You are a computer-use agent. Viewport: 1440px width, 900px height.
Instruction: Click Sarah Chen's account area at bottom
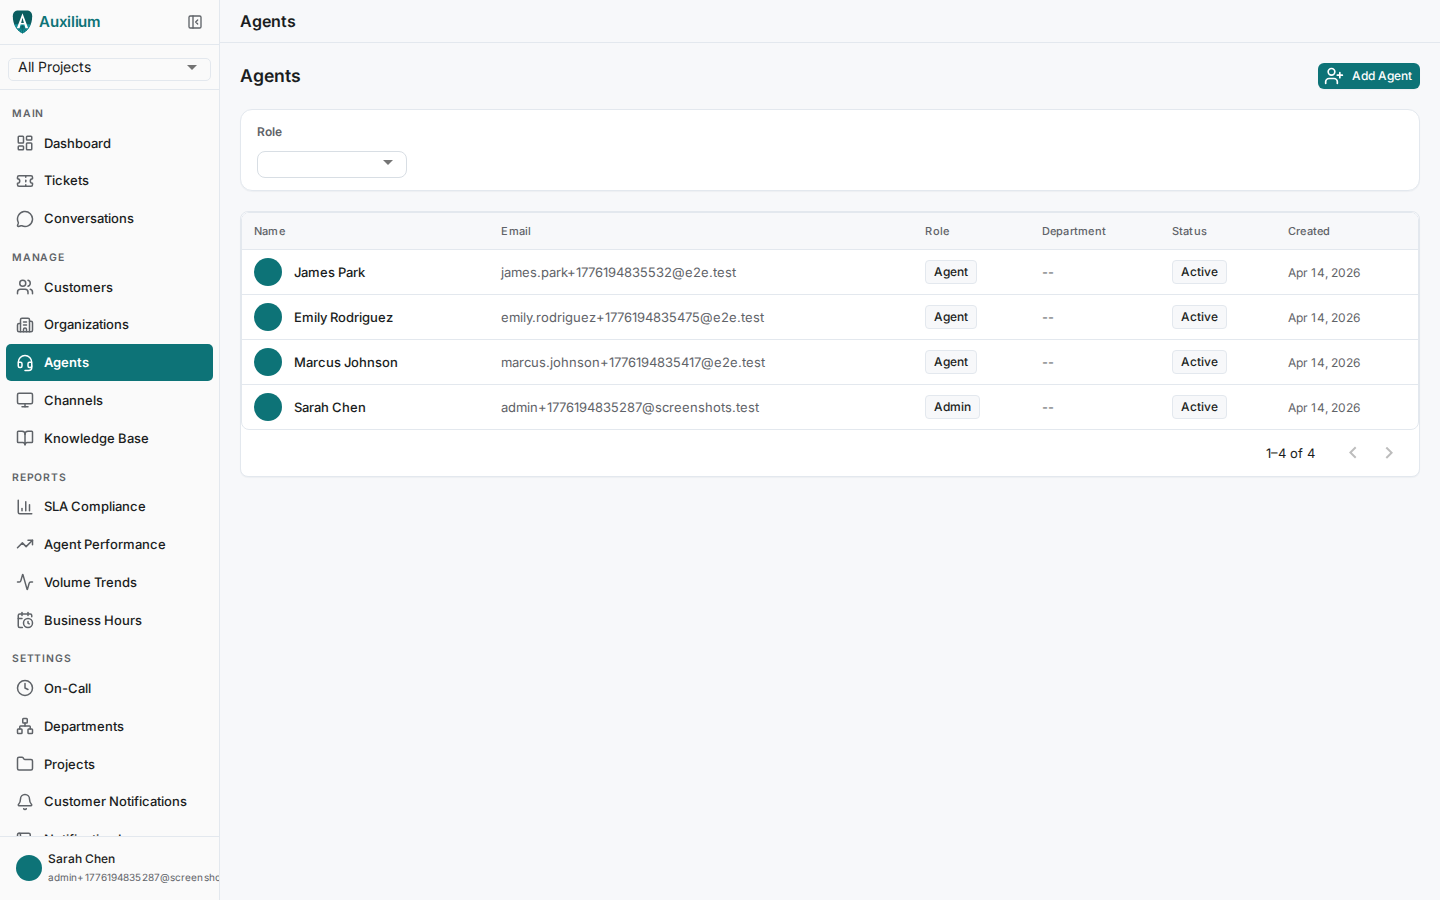pyautogui.click(x=110, y=867)
